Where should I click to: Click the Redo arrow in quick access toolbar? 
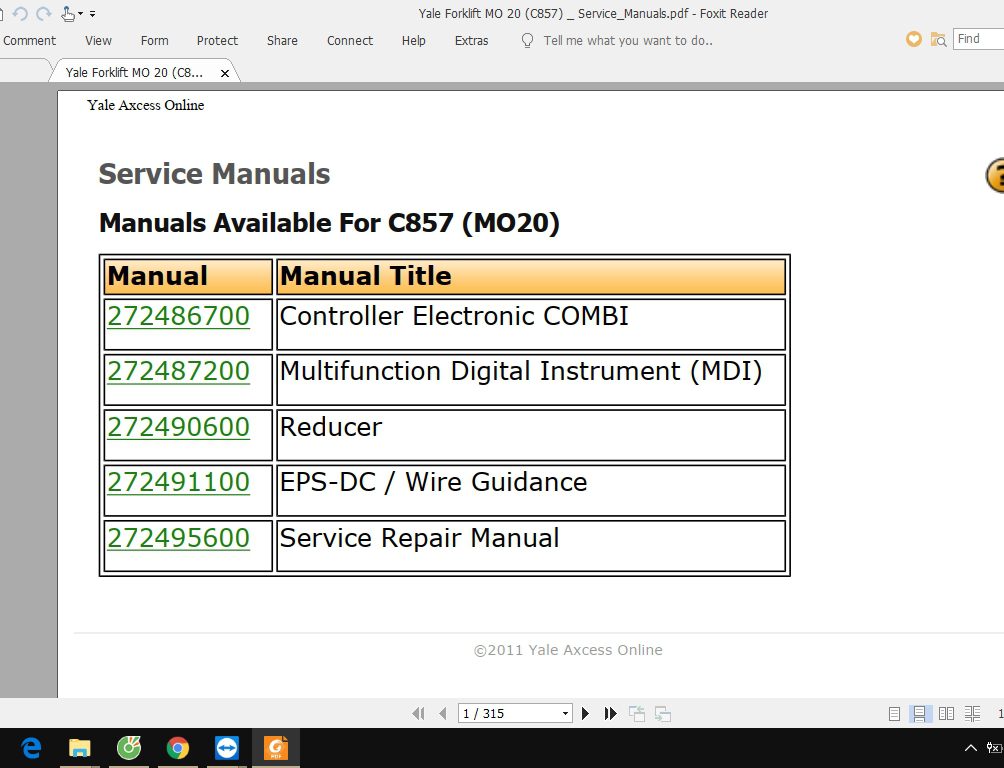tap(44, 13)
